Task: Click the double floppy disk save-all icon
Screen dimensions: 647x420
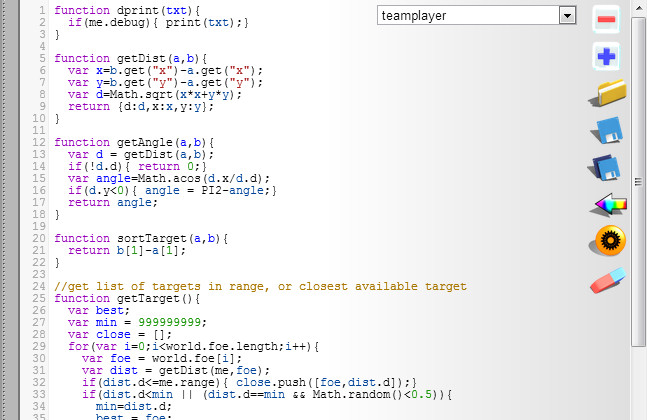Action: [x=607, y=167]
